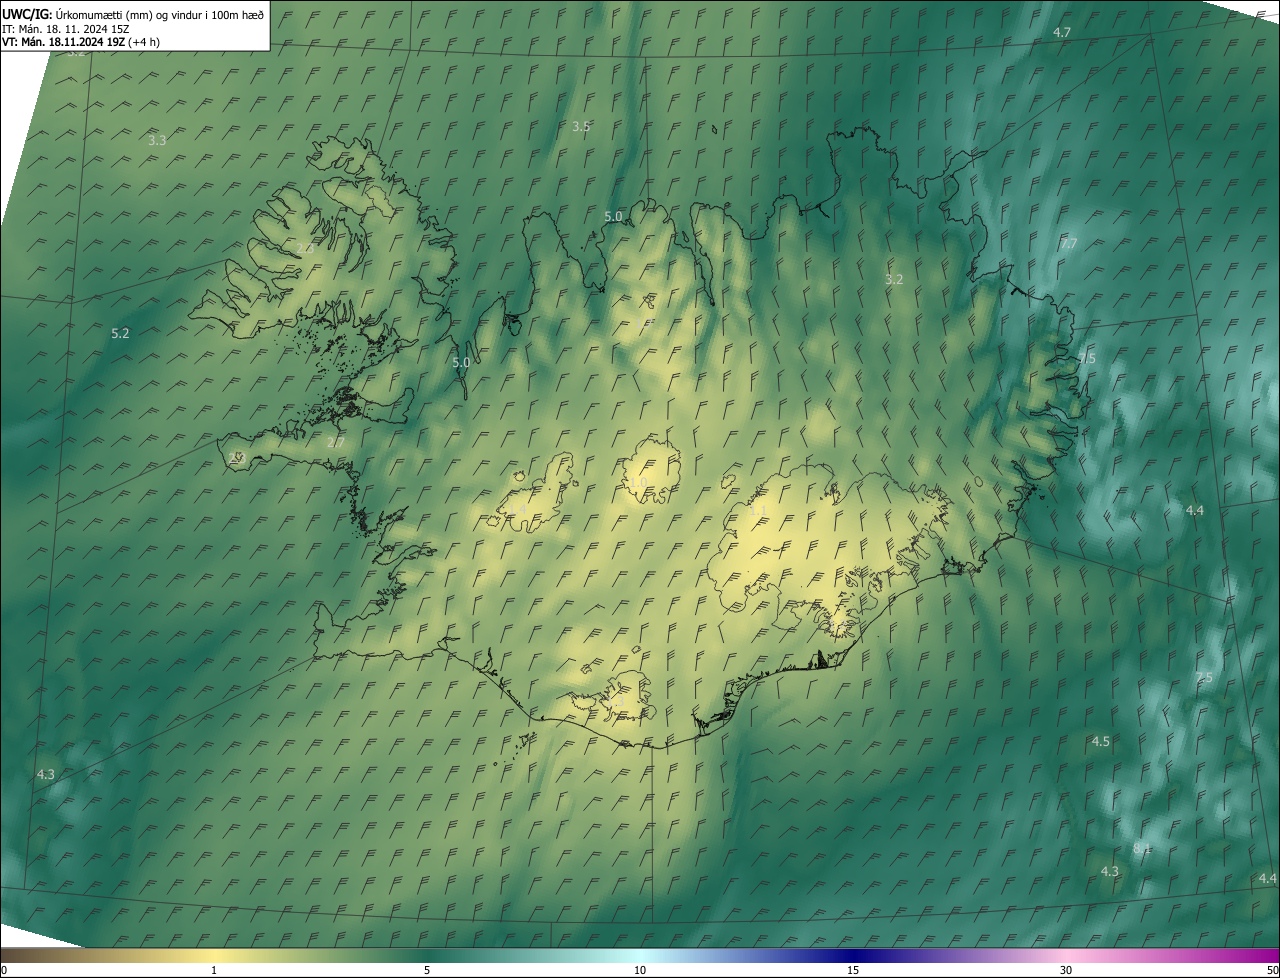Click the colour scale legend bar
The height and width of the screenshot is (978, 1280).
click(640, 955)
